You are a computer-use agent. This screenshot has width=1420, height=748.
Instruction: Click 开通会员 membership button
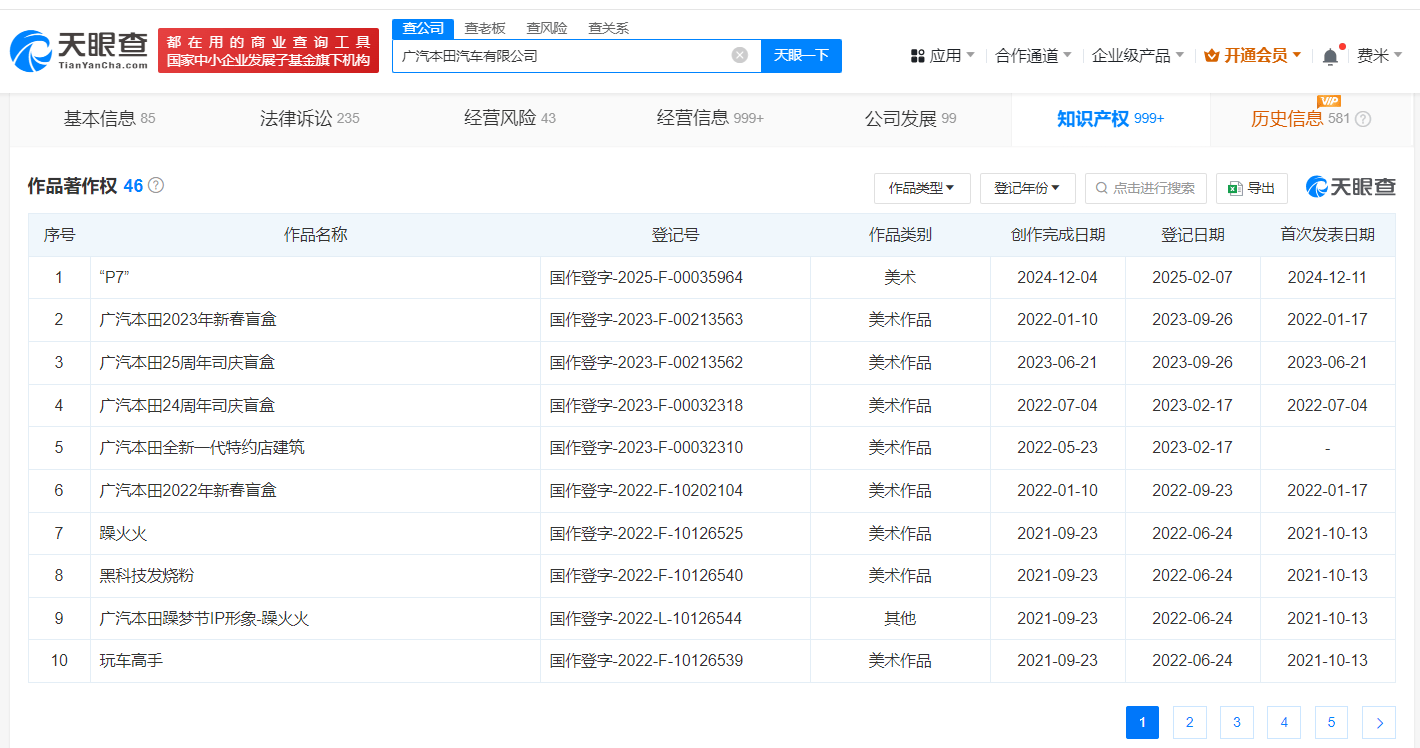1252,56
